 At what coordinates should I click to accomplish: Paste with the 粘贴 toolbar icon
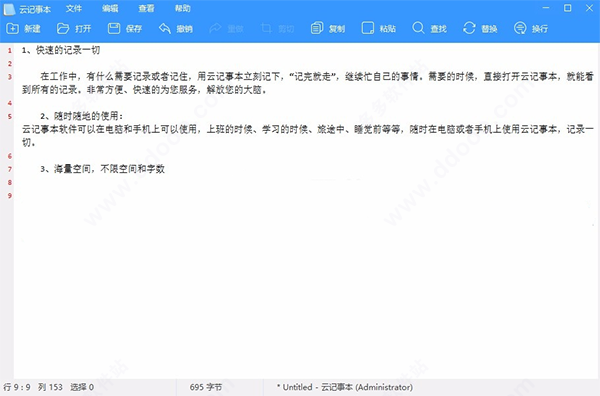pos(368,28)
